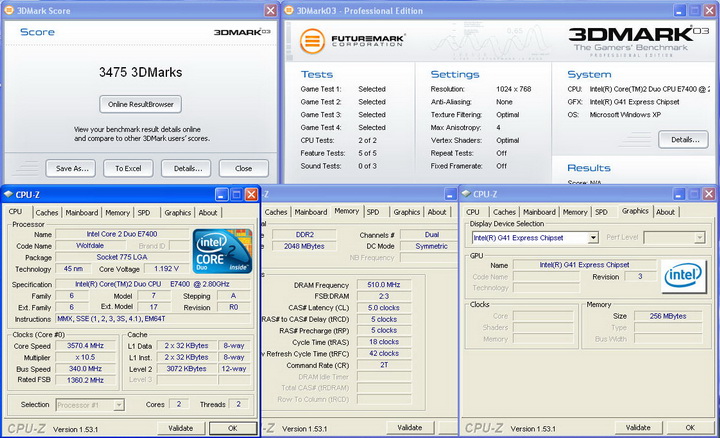720x438 pixels.
Task: Click the 3DMark03 Professional Edition title icon
Action: (289, 11)
